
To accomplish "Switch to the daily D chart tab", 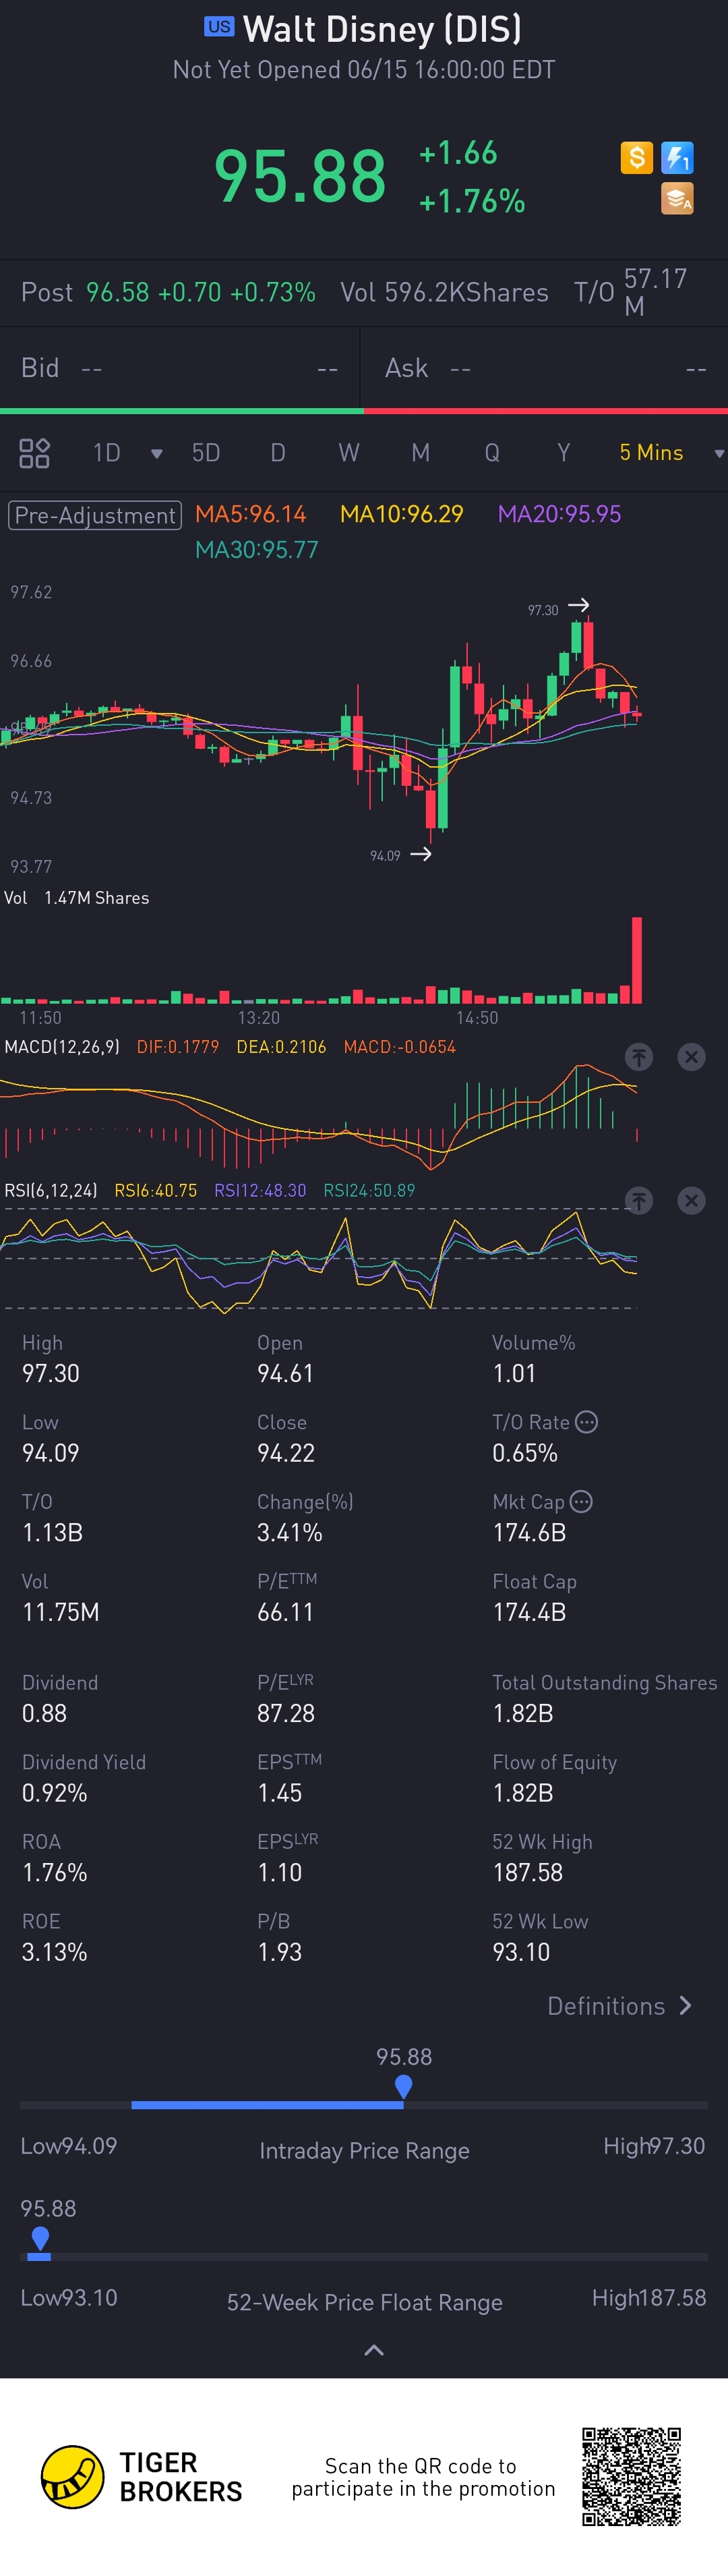I will [x=278, y=453].
